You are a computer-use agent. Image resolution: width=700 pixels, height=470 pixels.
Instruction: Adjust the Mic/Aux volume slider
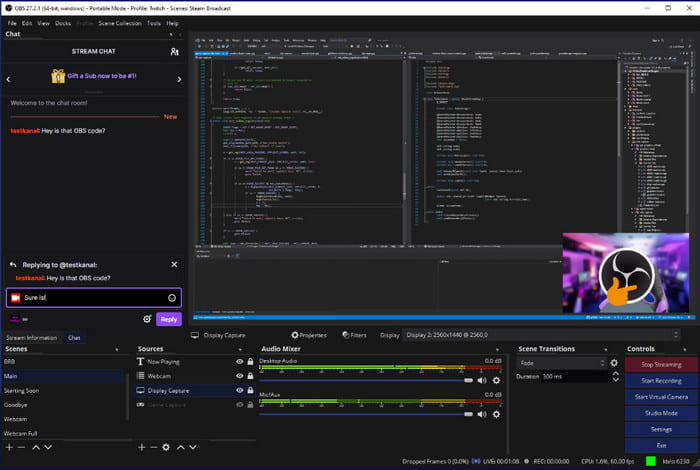pyautogui.click(x=366, y=415)
